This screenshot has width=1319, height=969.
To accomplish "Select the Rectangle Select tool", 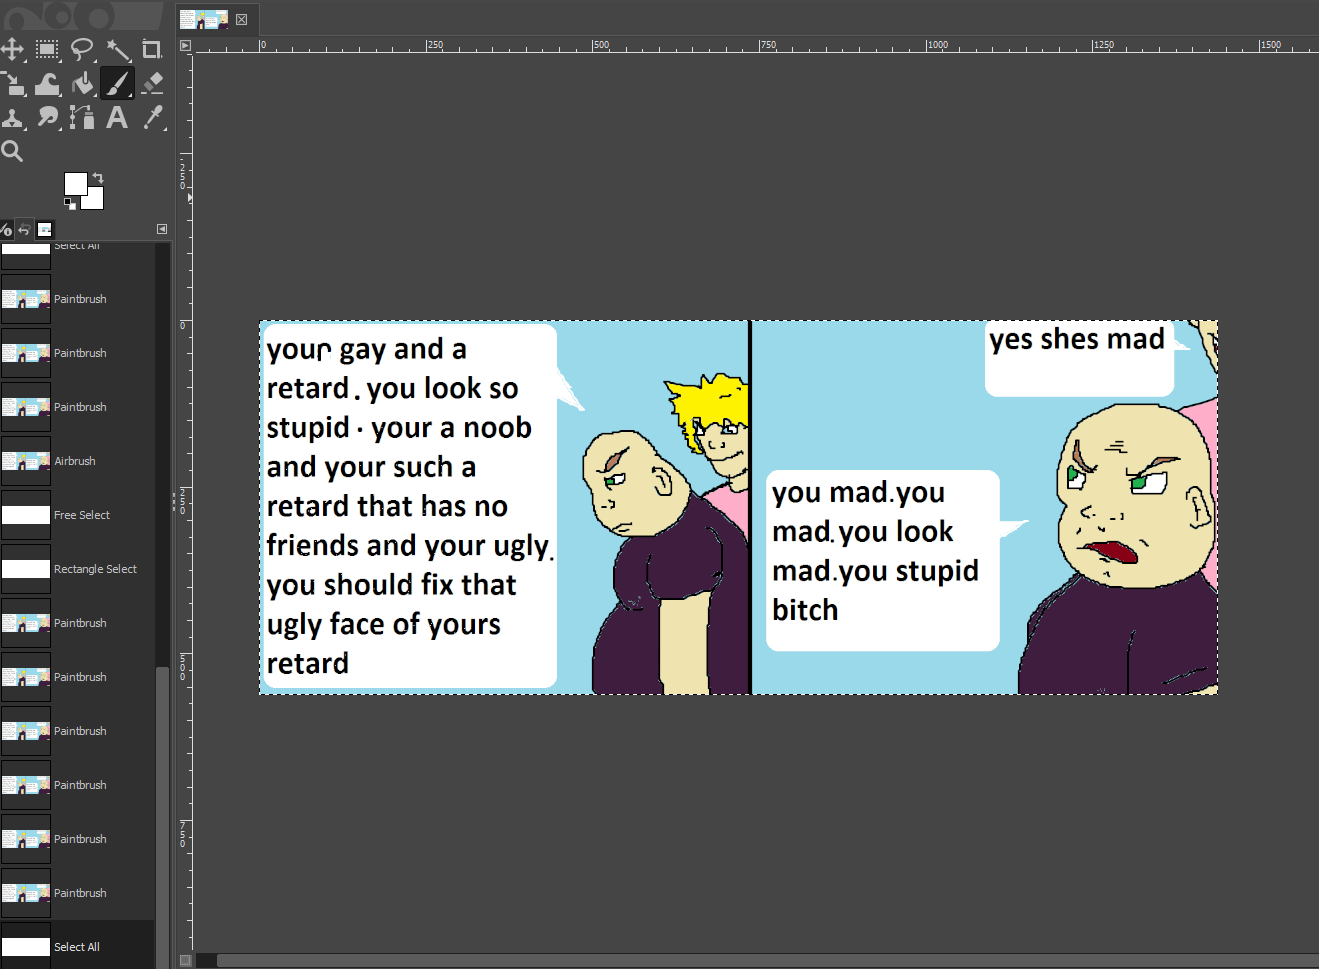I will [x=47, y=49].
